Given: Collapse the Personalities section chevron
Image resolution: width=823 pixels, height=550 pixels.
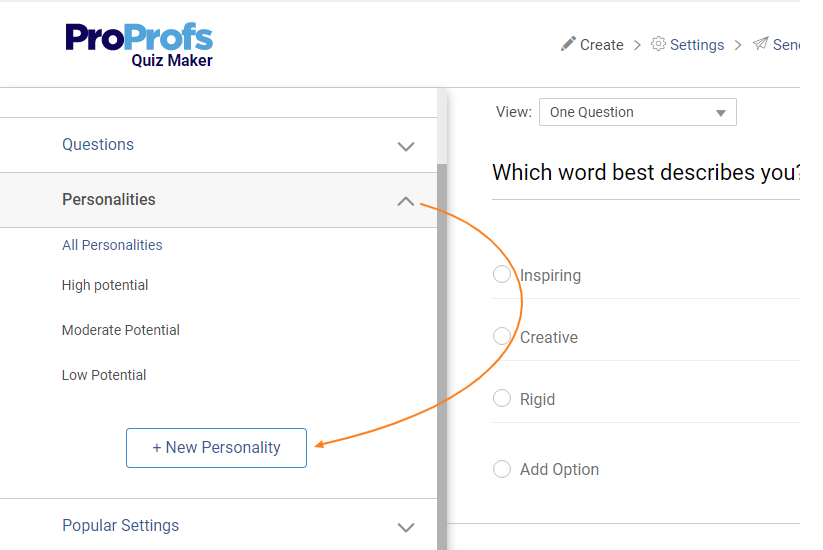Looking at the screenshot, I should 405,201.
